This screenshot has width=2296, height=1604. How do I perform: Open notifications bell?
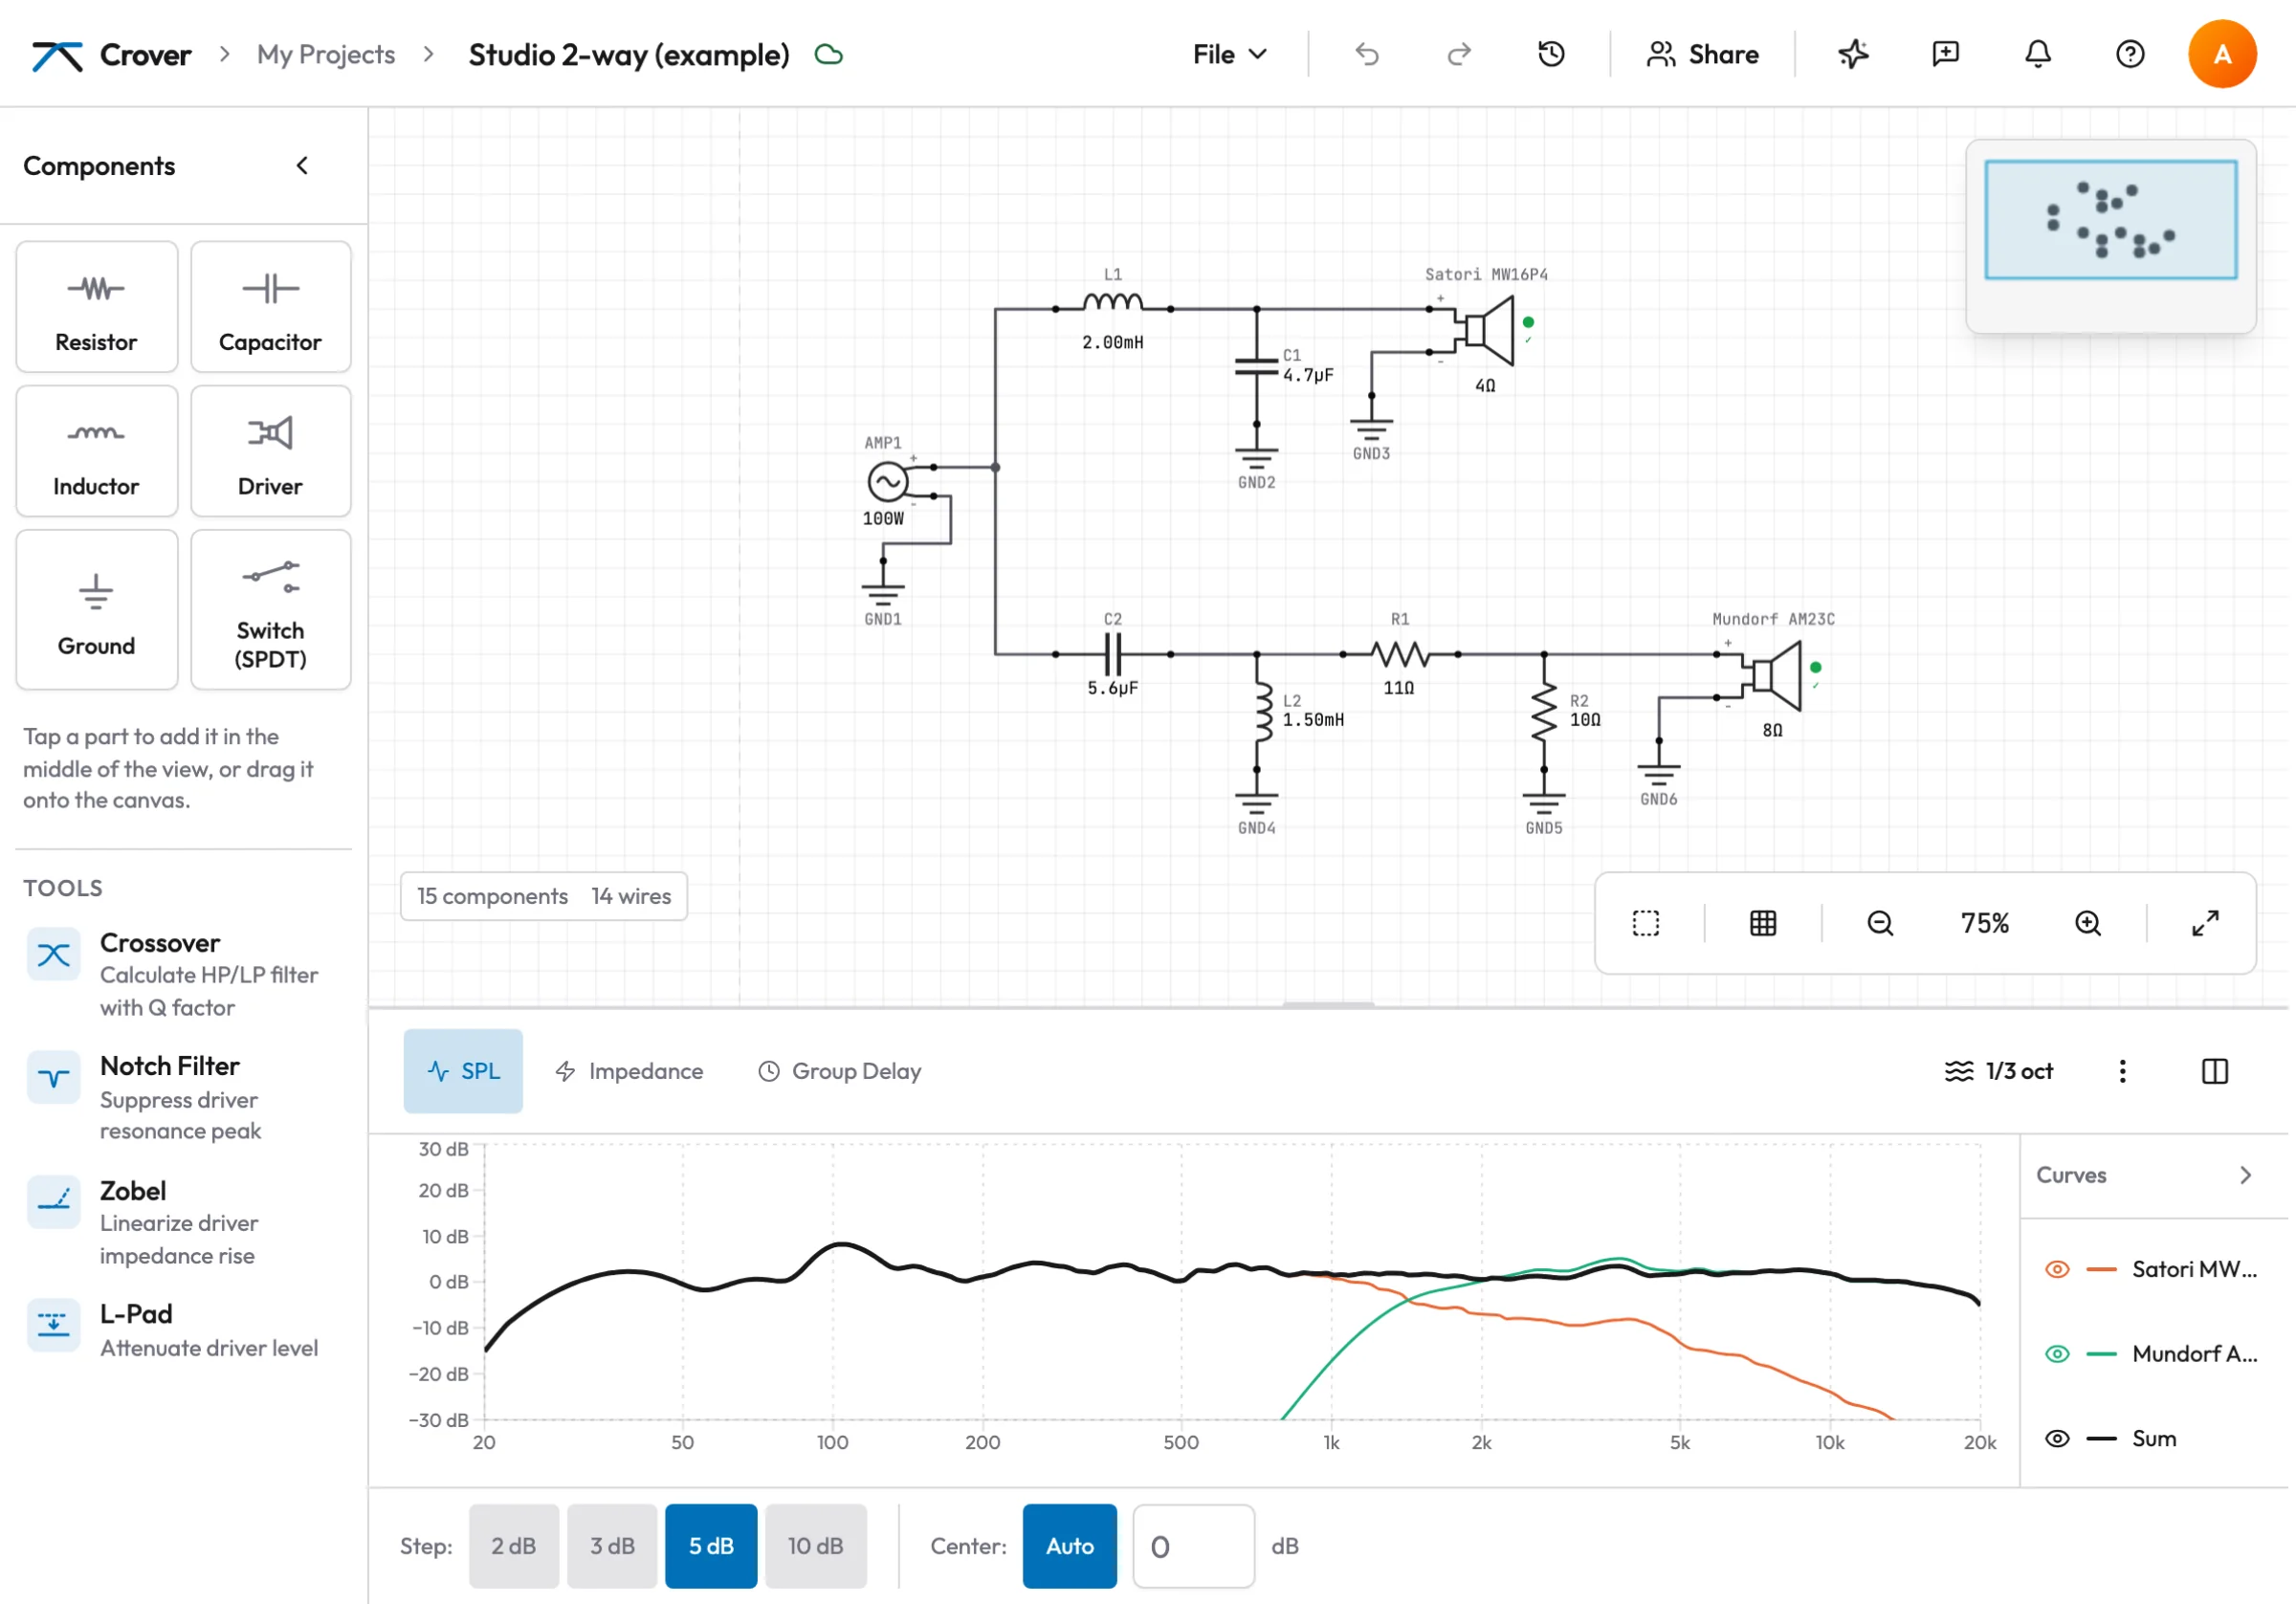tap(2037, 54)
